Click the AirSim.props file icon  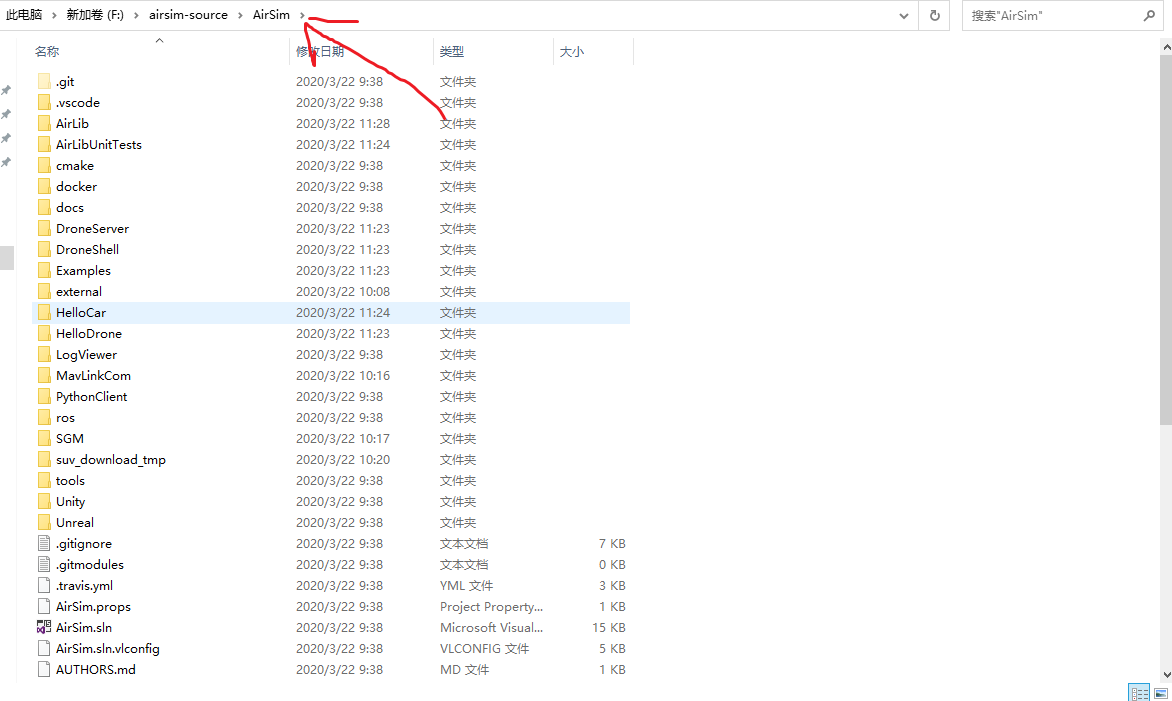coord(44,606)
